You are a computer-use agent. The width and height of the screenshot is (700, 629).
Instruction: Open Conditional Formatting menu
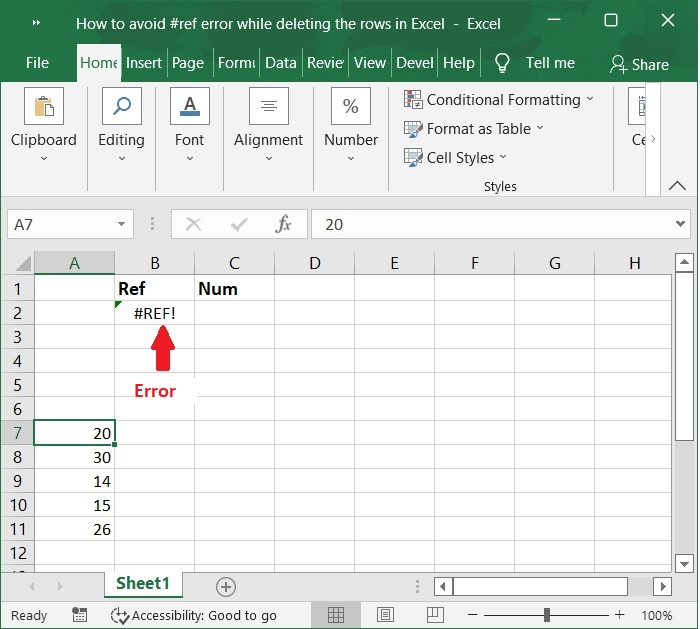[x=499, y=100]
